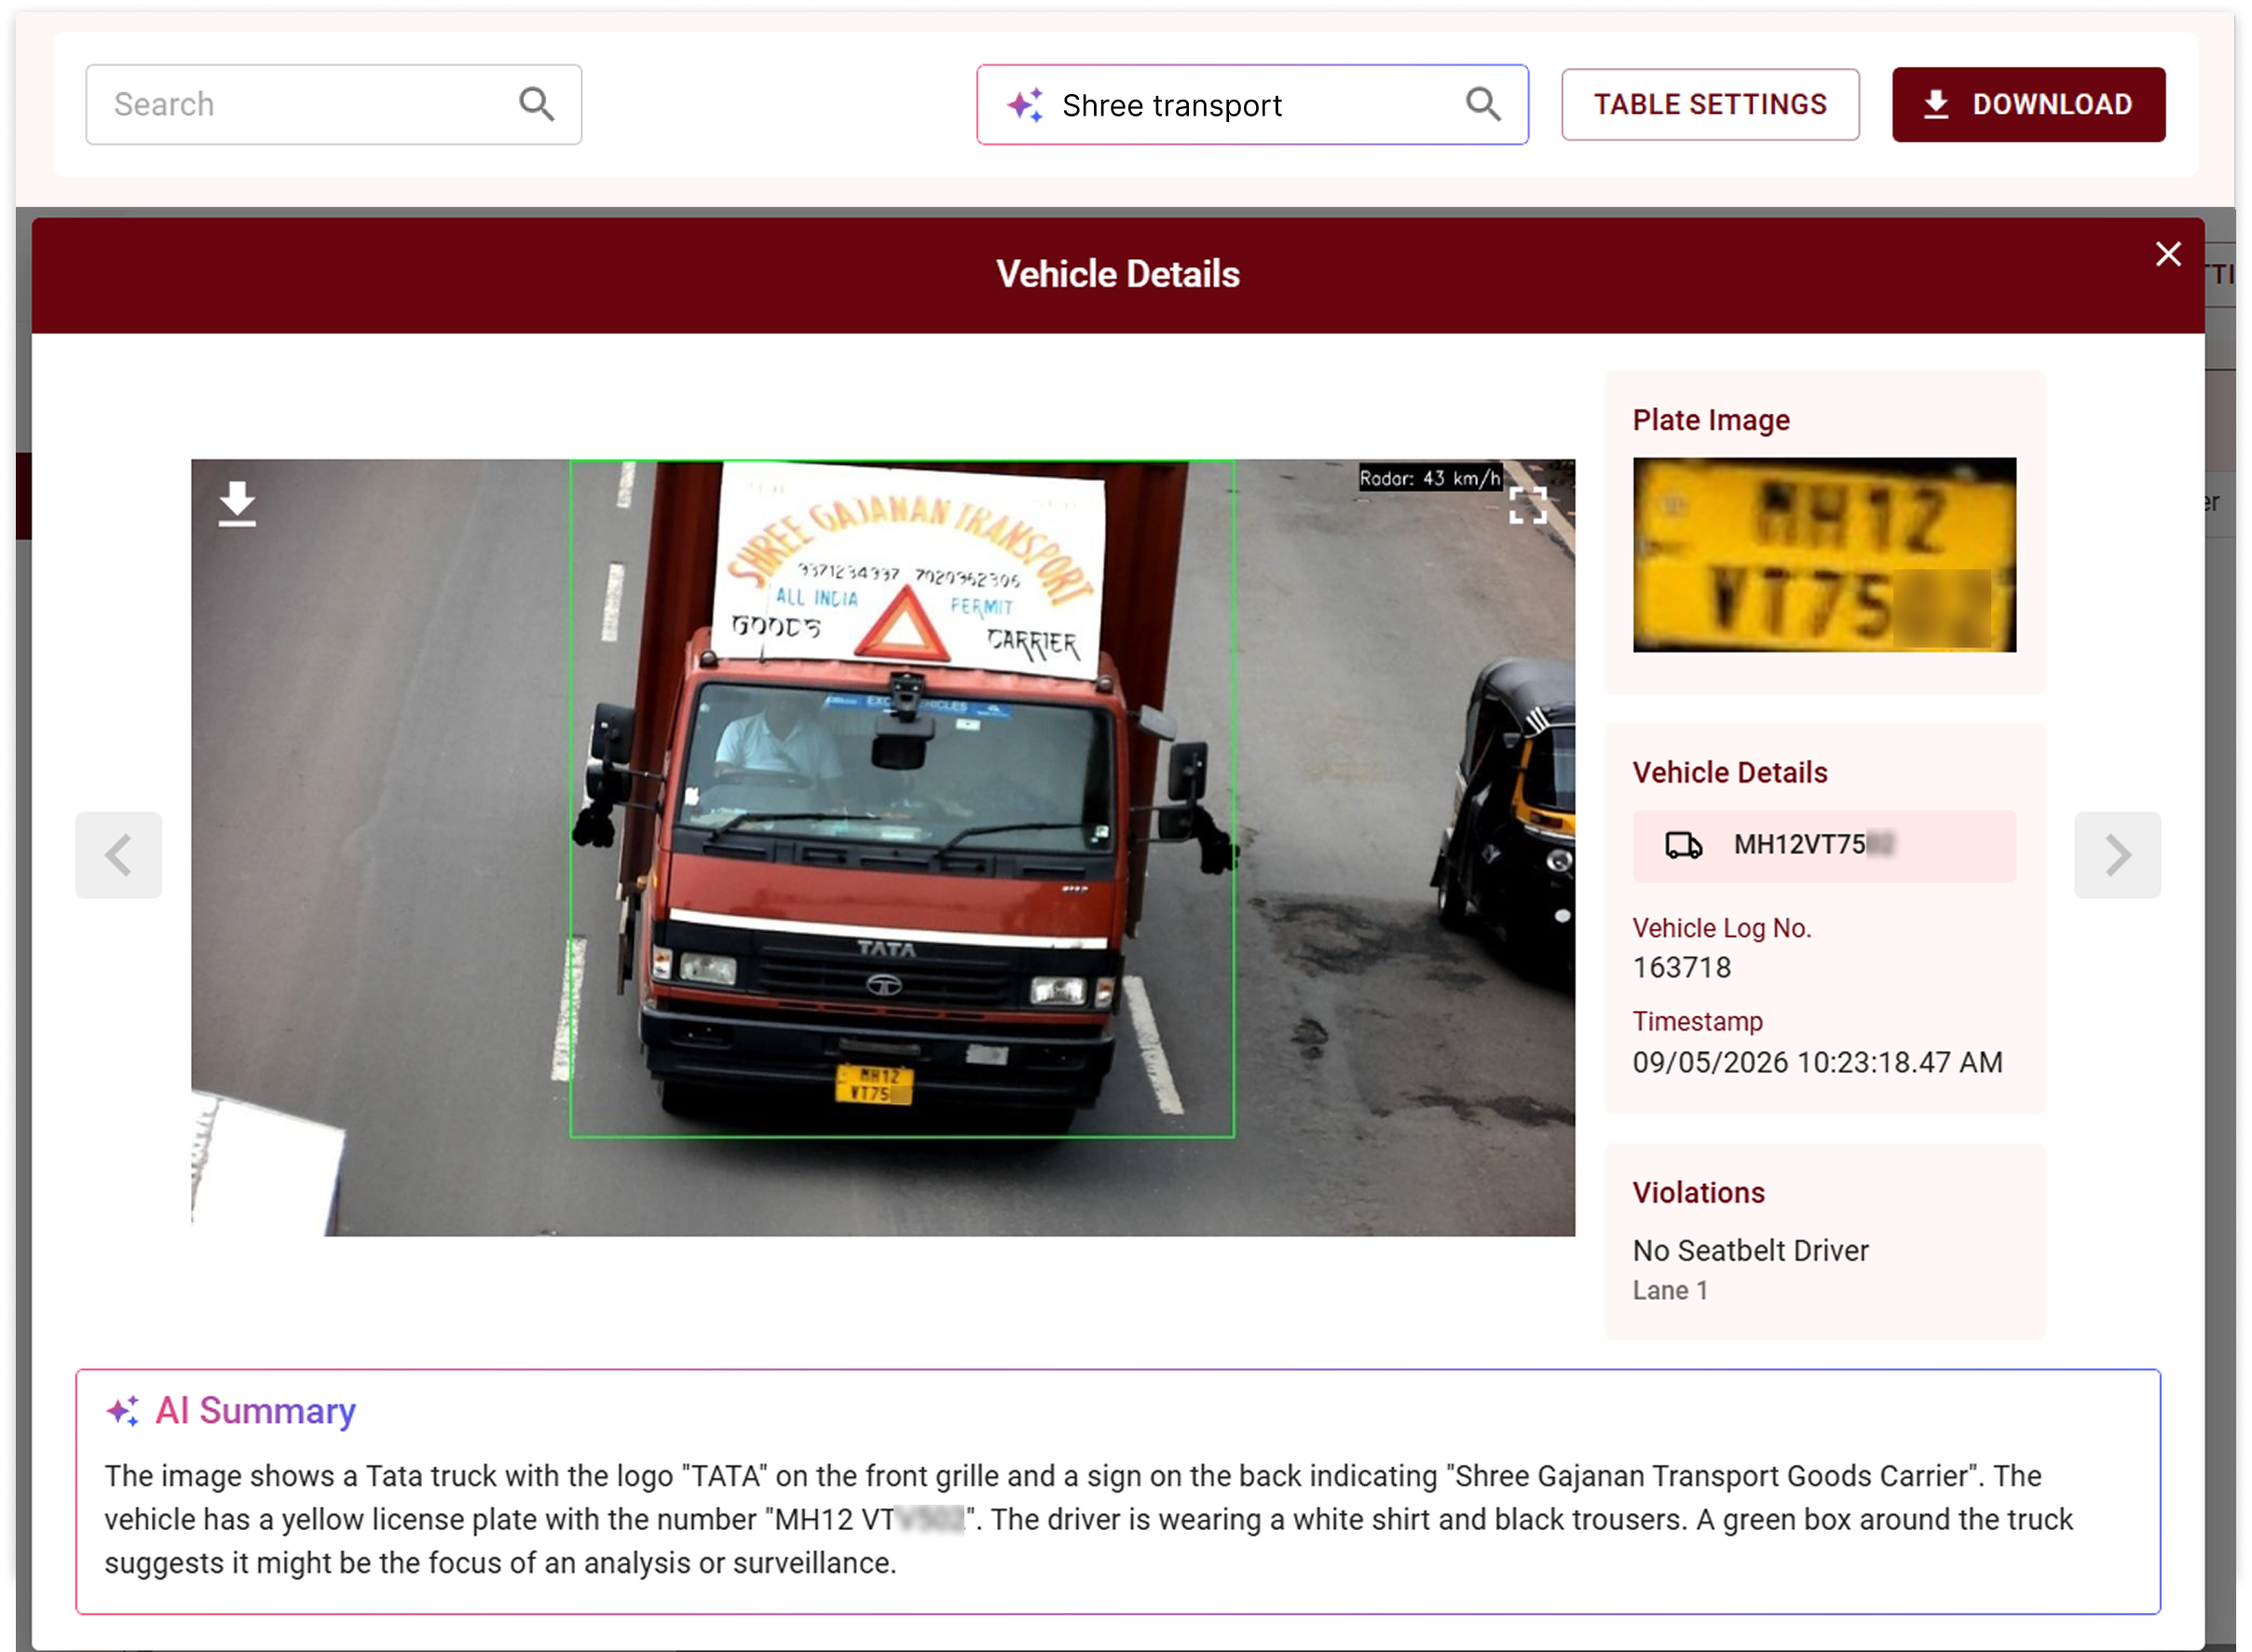Click the MH12VT75 plate number chip
This screenshot has height=1652, width=2252.
click(1823, 845)
